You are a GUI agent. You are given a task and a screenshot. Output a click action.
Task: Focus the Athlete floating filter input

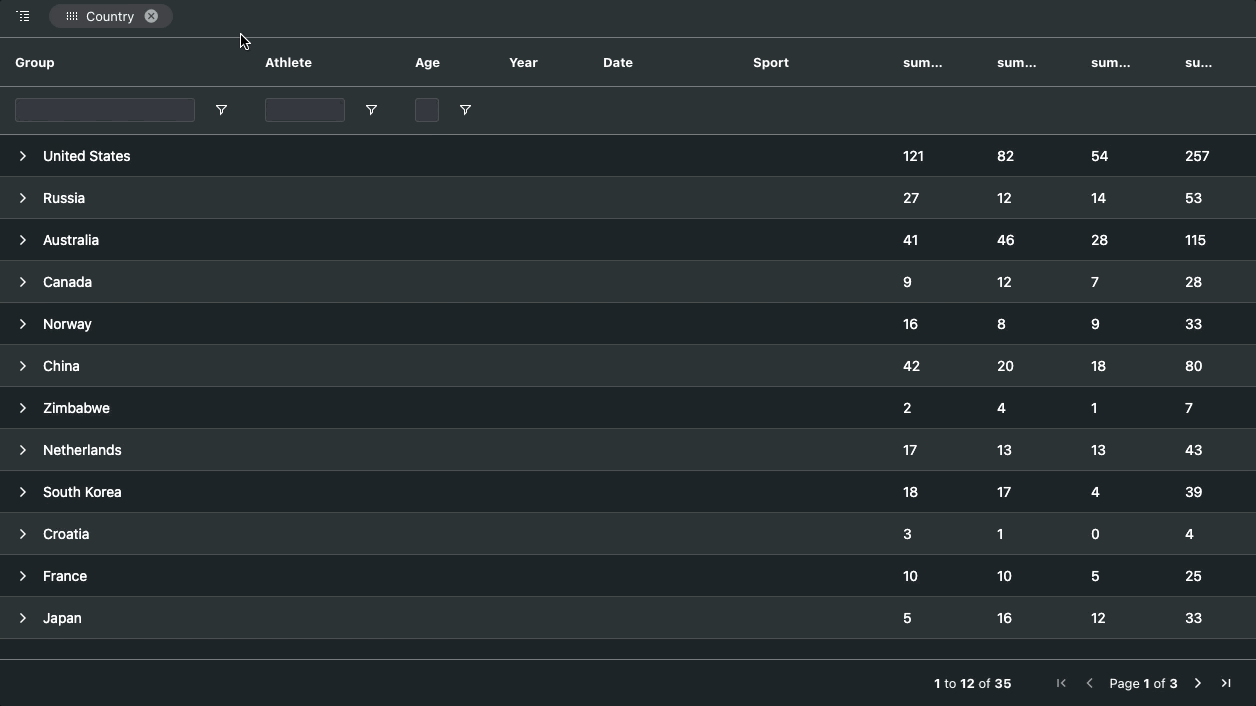coord(305,110)
